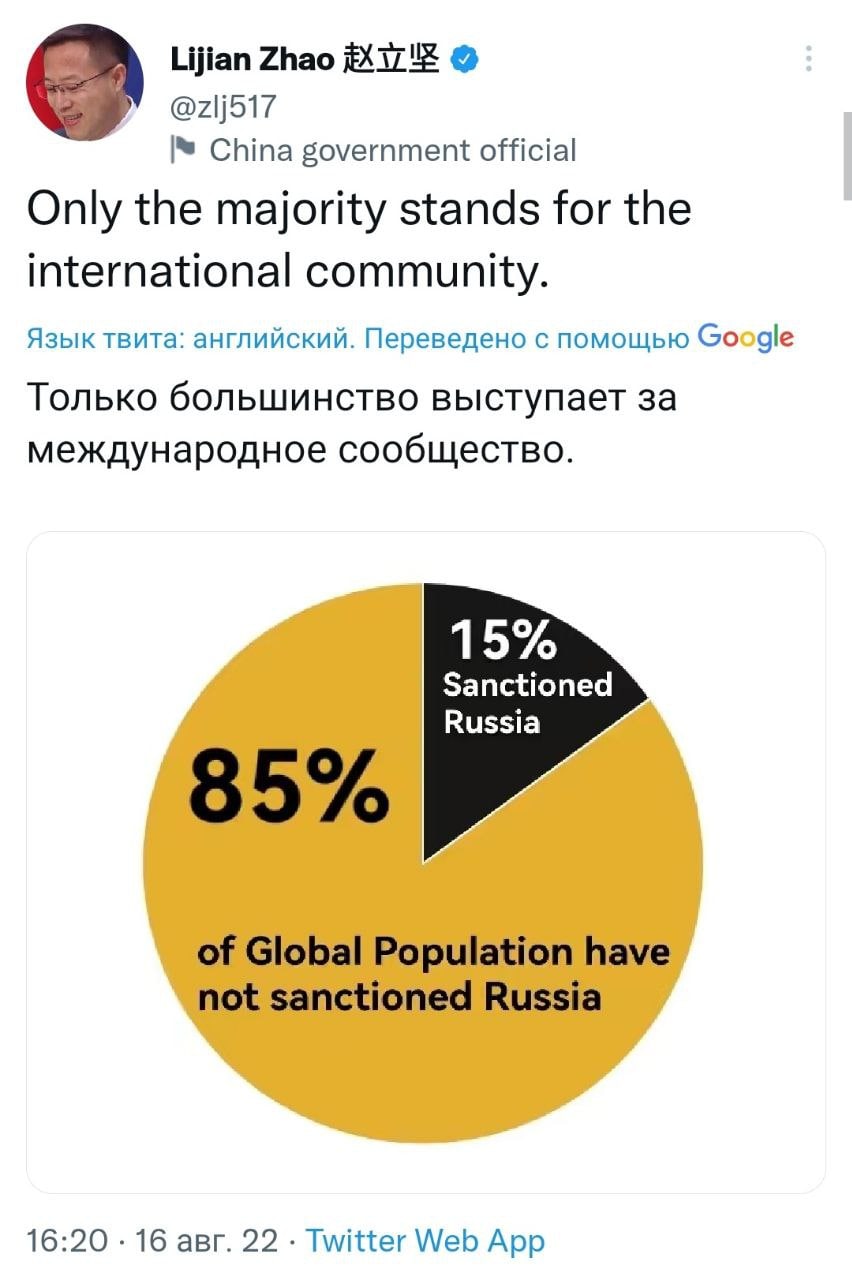Open Lijian Zhao's profile avatar

click(x=84, y=84)
